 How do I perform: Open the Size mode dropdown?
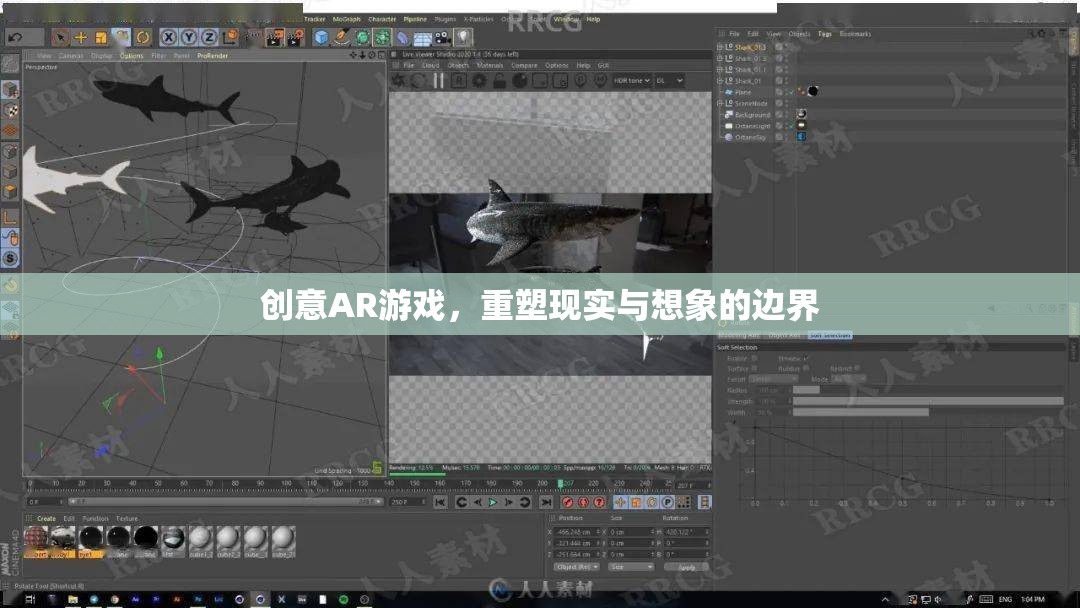630,567
